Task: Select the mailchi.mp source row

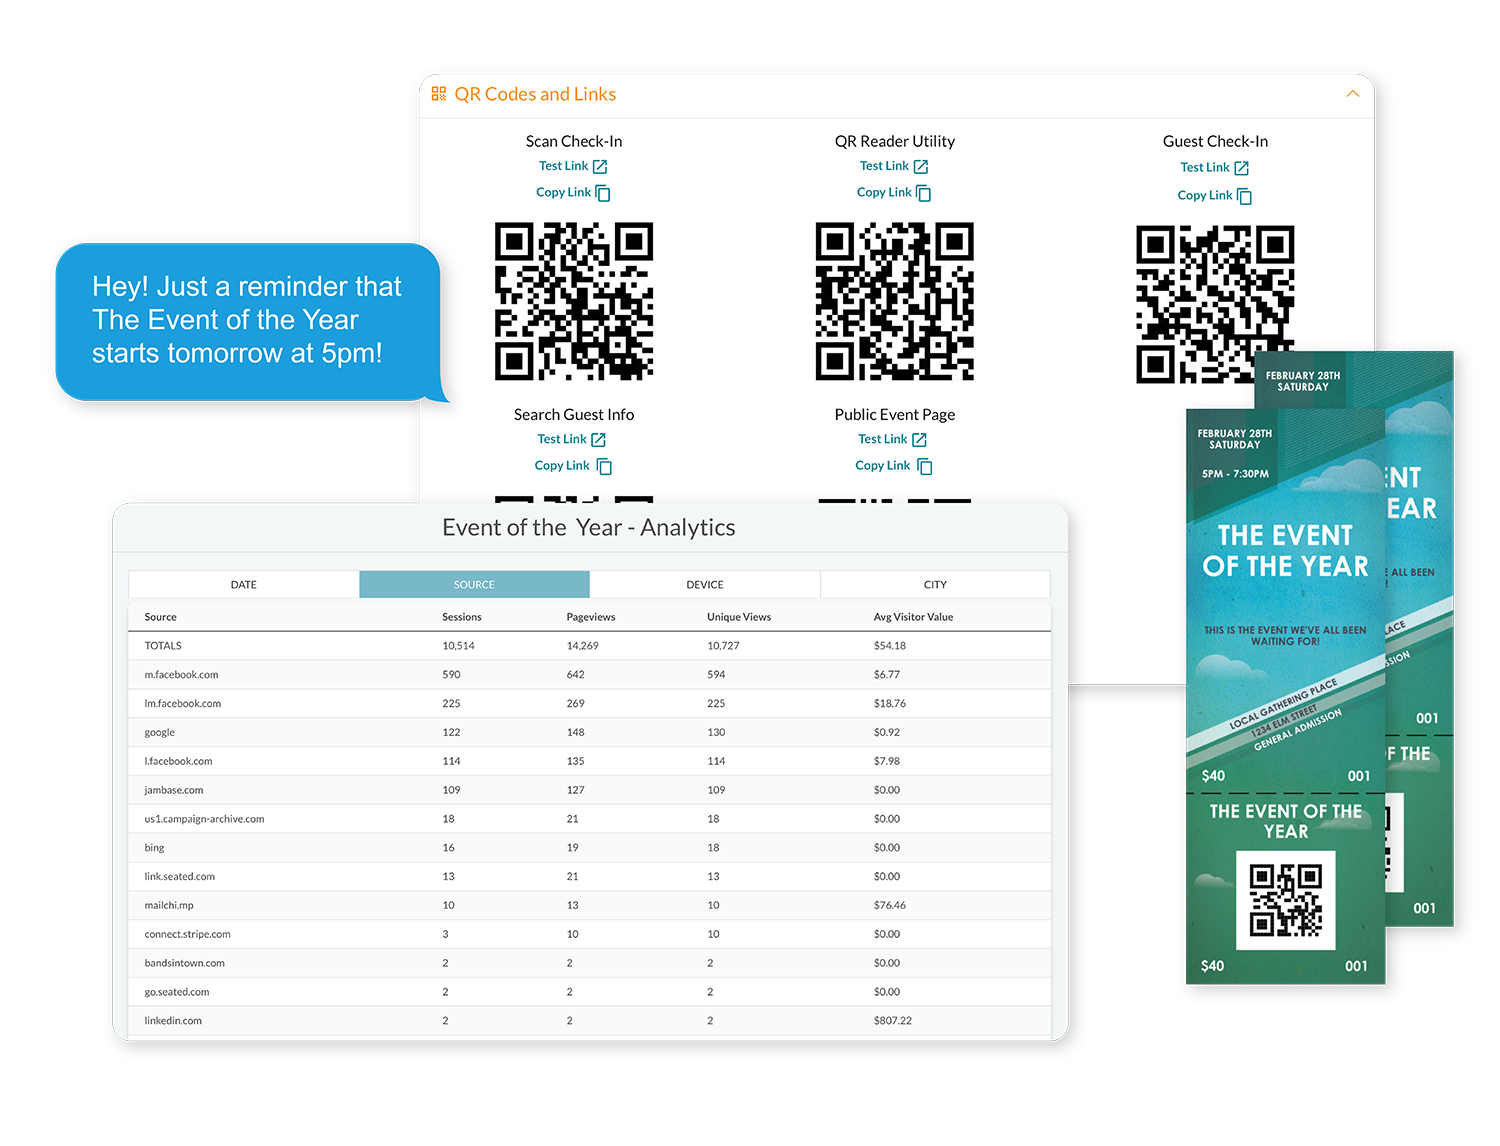Action: 590,906
